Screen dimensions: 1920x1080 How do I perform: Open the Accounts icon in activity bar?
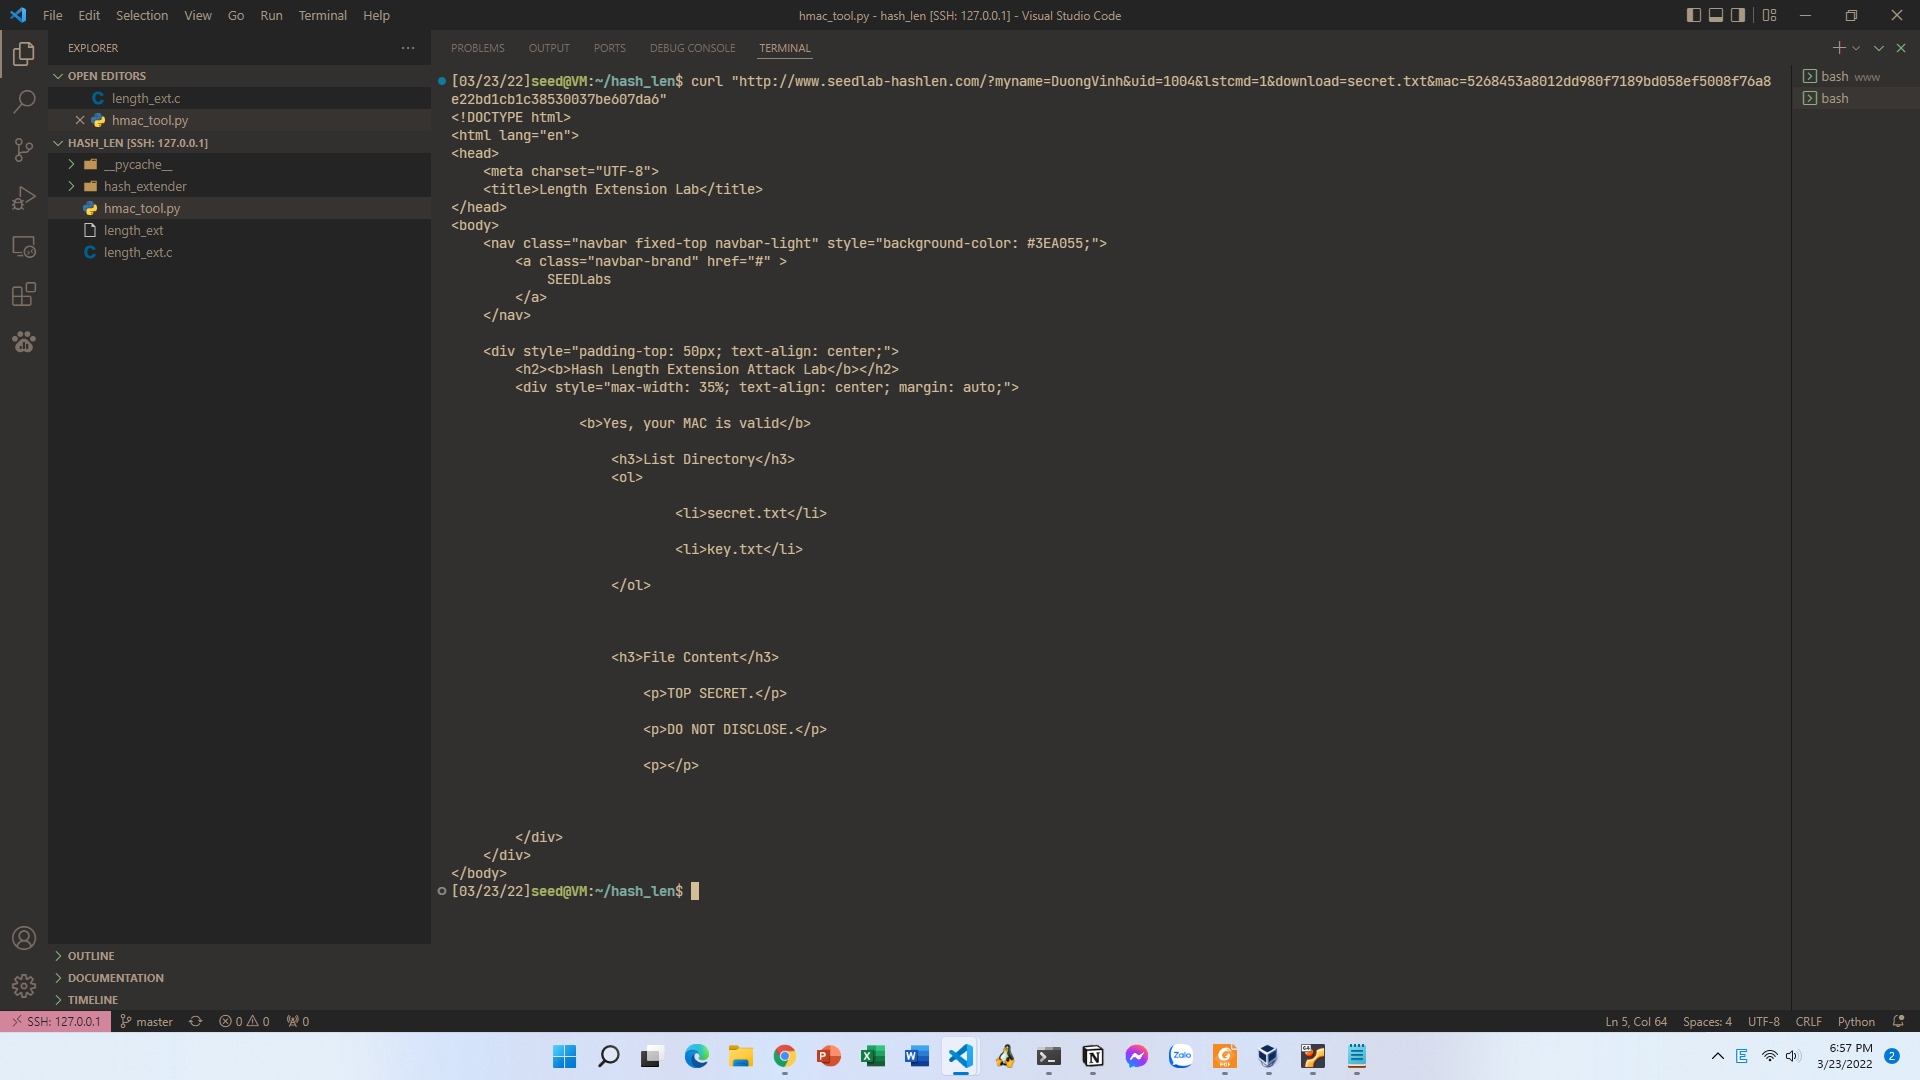point(24,938)
